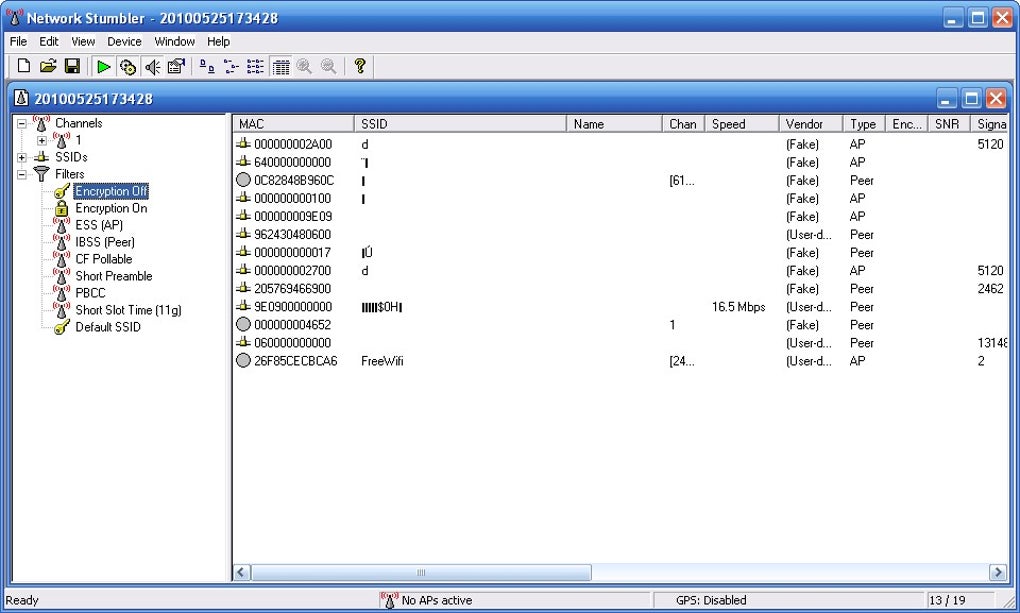The height and width of the screenshot is (613, 1020).
Task: Expand the SSIDs tree node
Action: [x=21, y=157]
